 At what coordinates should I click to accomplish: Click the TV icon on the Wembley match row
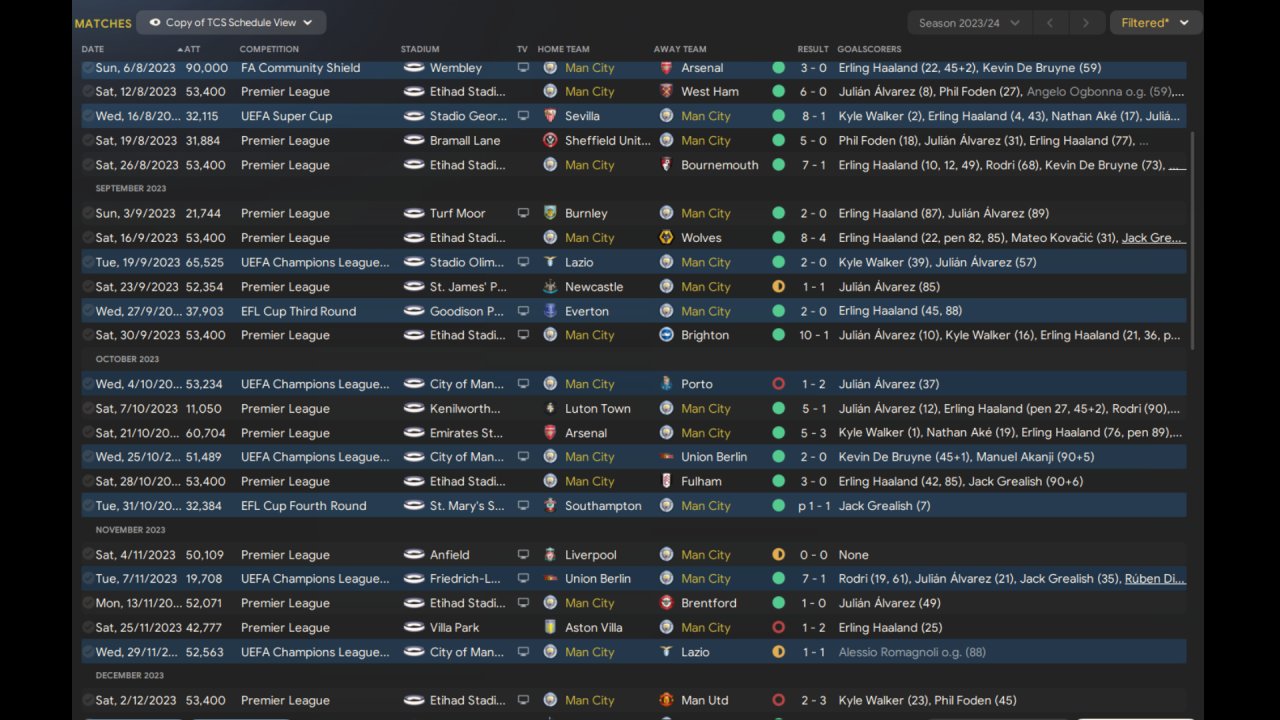click(x=522, y=68)
